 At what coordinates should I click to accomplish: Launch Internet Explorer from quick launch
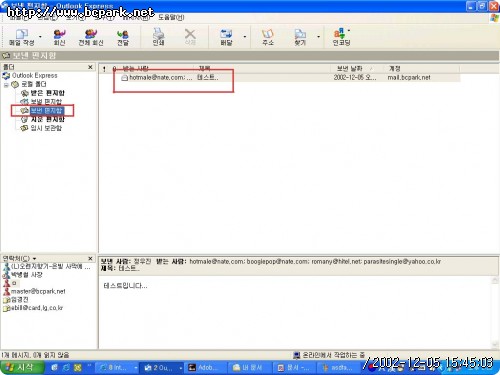coord(66,368)
